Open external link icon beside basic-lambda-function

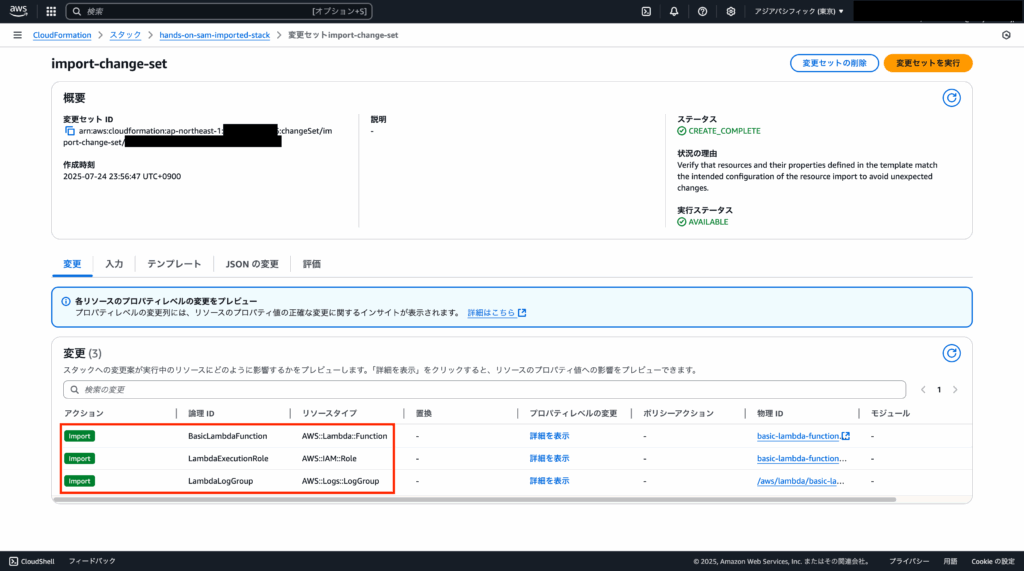846,436
